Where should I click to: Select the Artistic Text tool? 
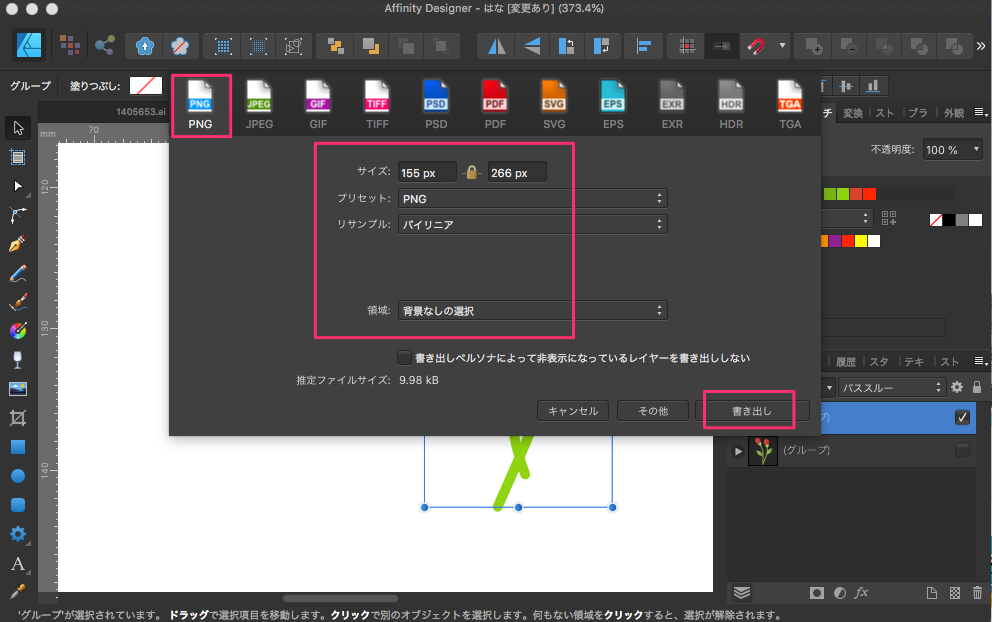[x=18, y=564]
